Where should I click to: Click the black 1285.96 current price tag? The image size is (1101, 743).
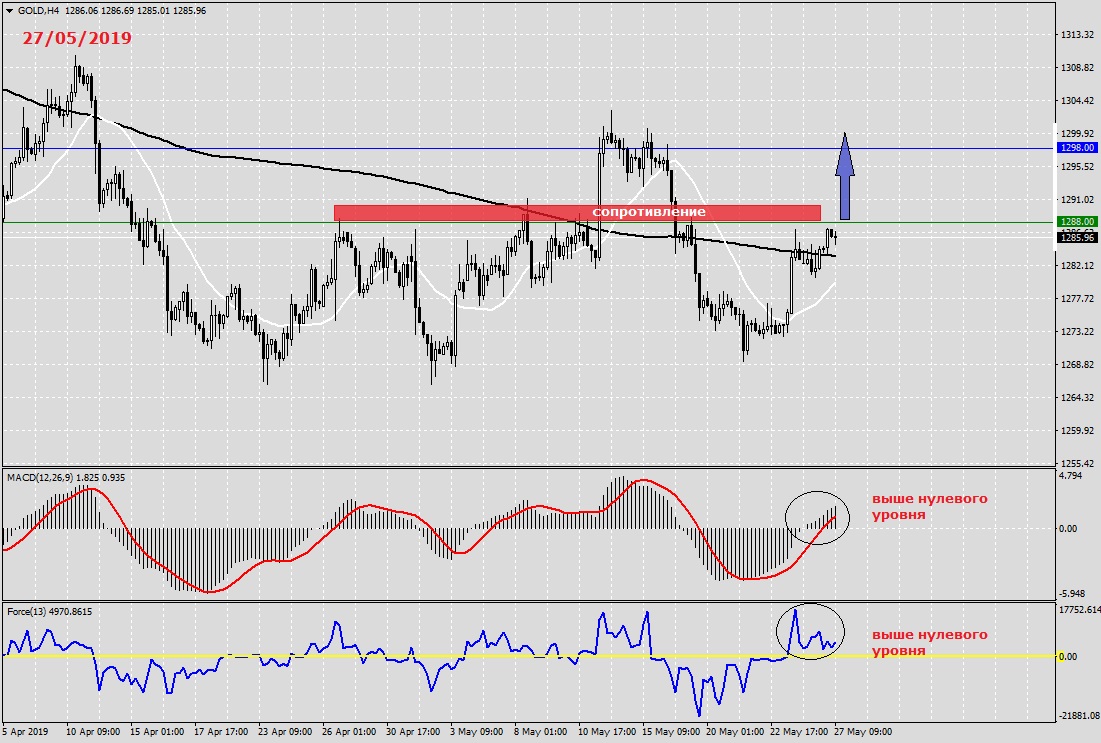click(1078, 238)
